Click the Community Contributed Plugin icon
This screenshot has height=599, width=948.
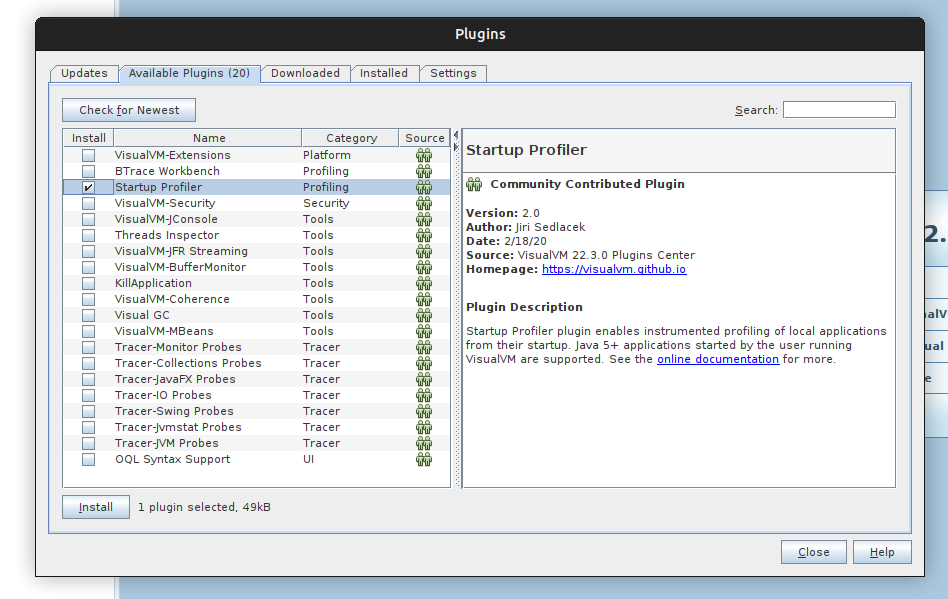[x=473, y=184]
